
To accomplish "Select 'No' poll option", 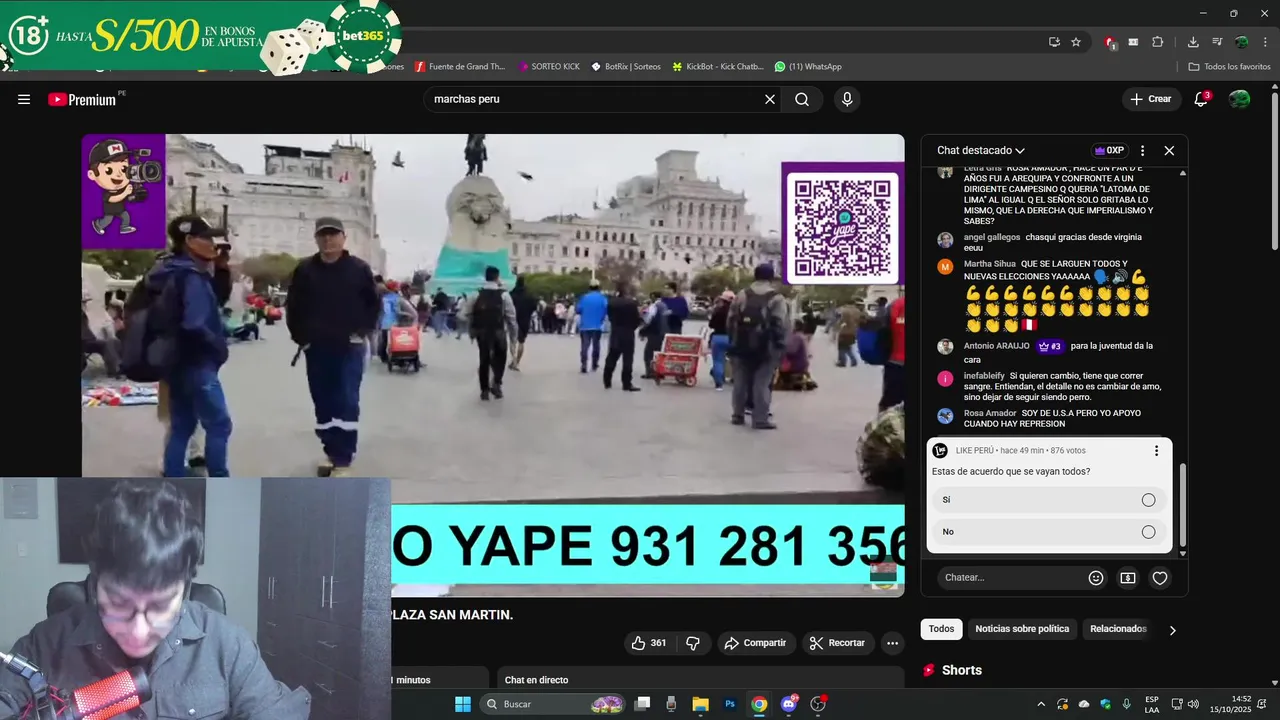I will (x=1049, y=532).
